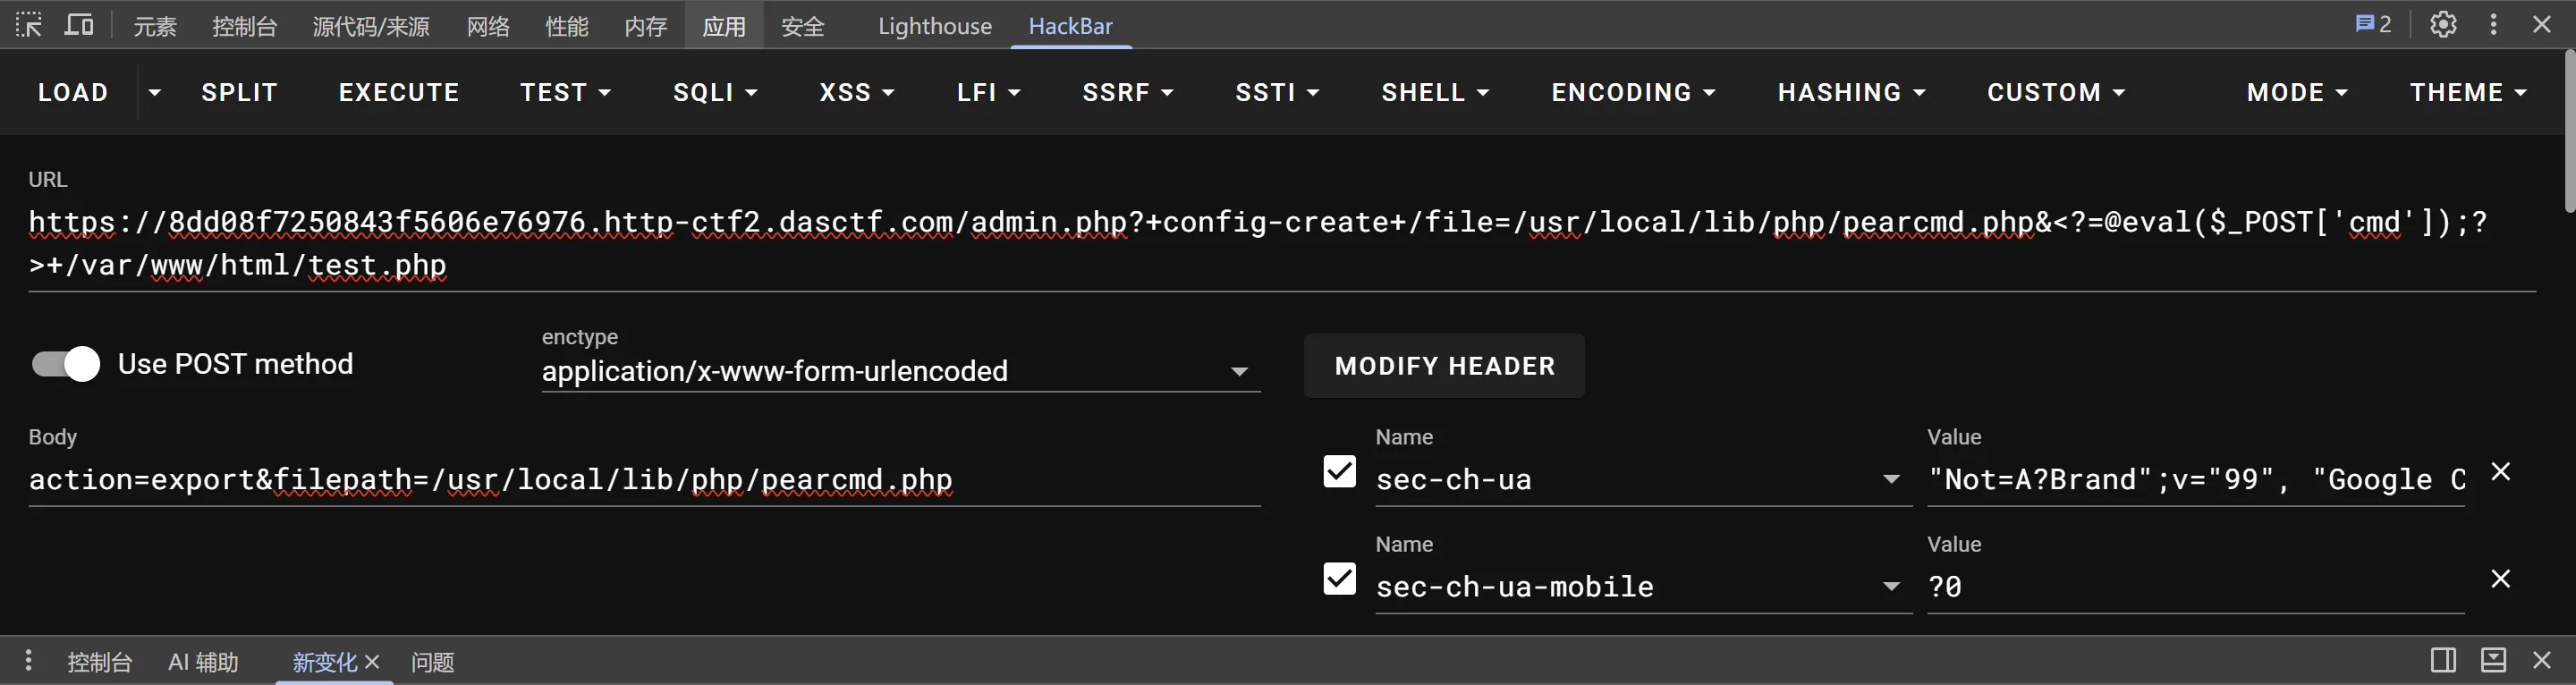
Task: Switch to the Lighthouse tab
Action: 935,26
